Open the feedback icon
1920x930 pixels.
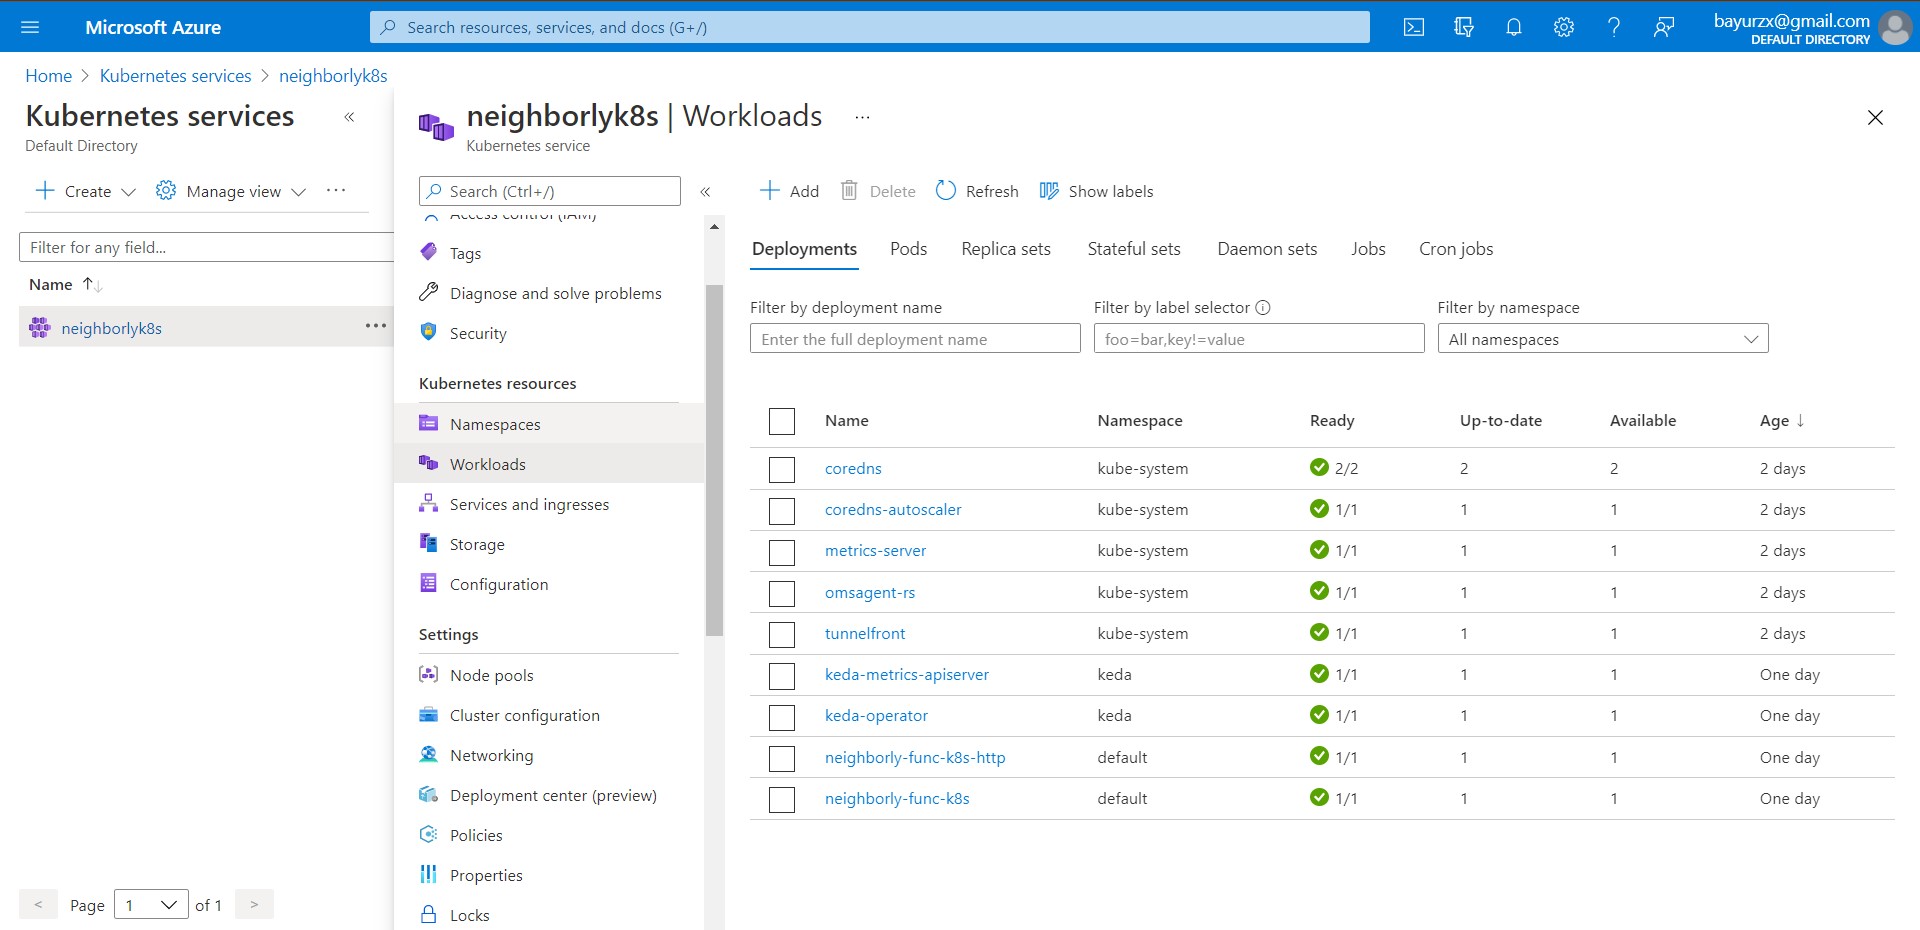point(1664,27)
